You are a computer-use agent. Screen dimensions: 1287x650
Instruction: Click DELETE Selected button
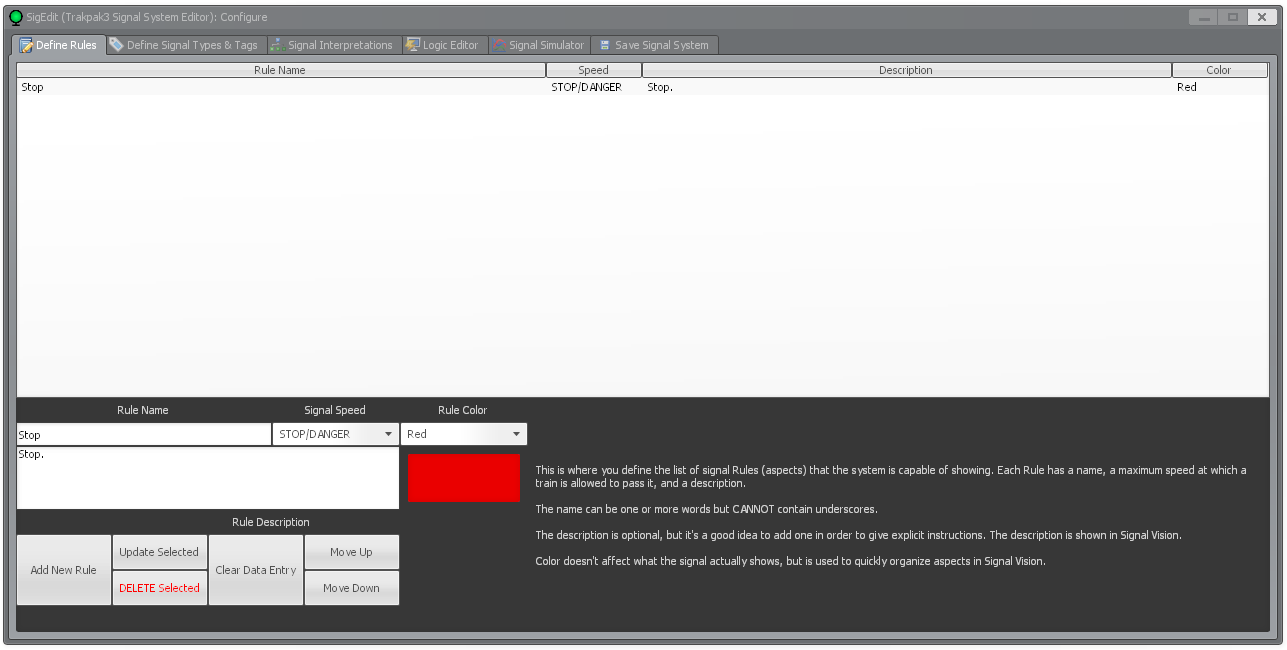point(159,588)
